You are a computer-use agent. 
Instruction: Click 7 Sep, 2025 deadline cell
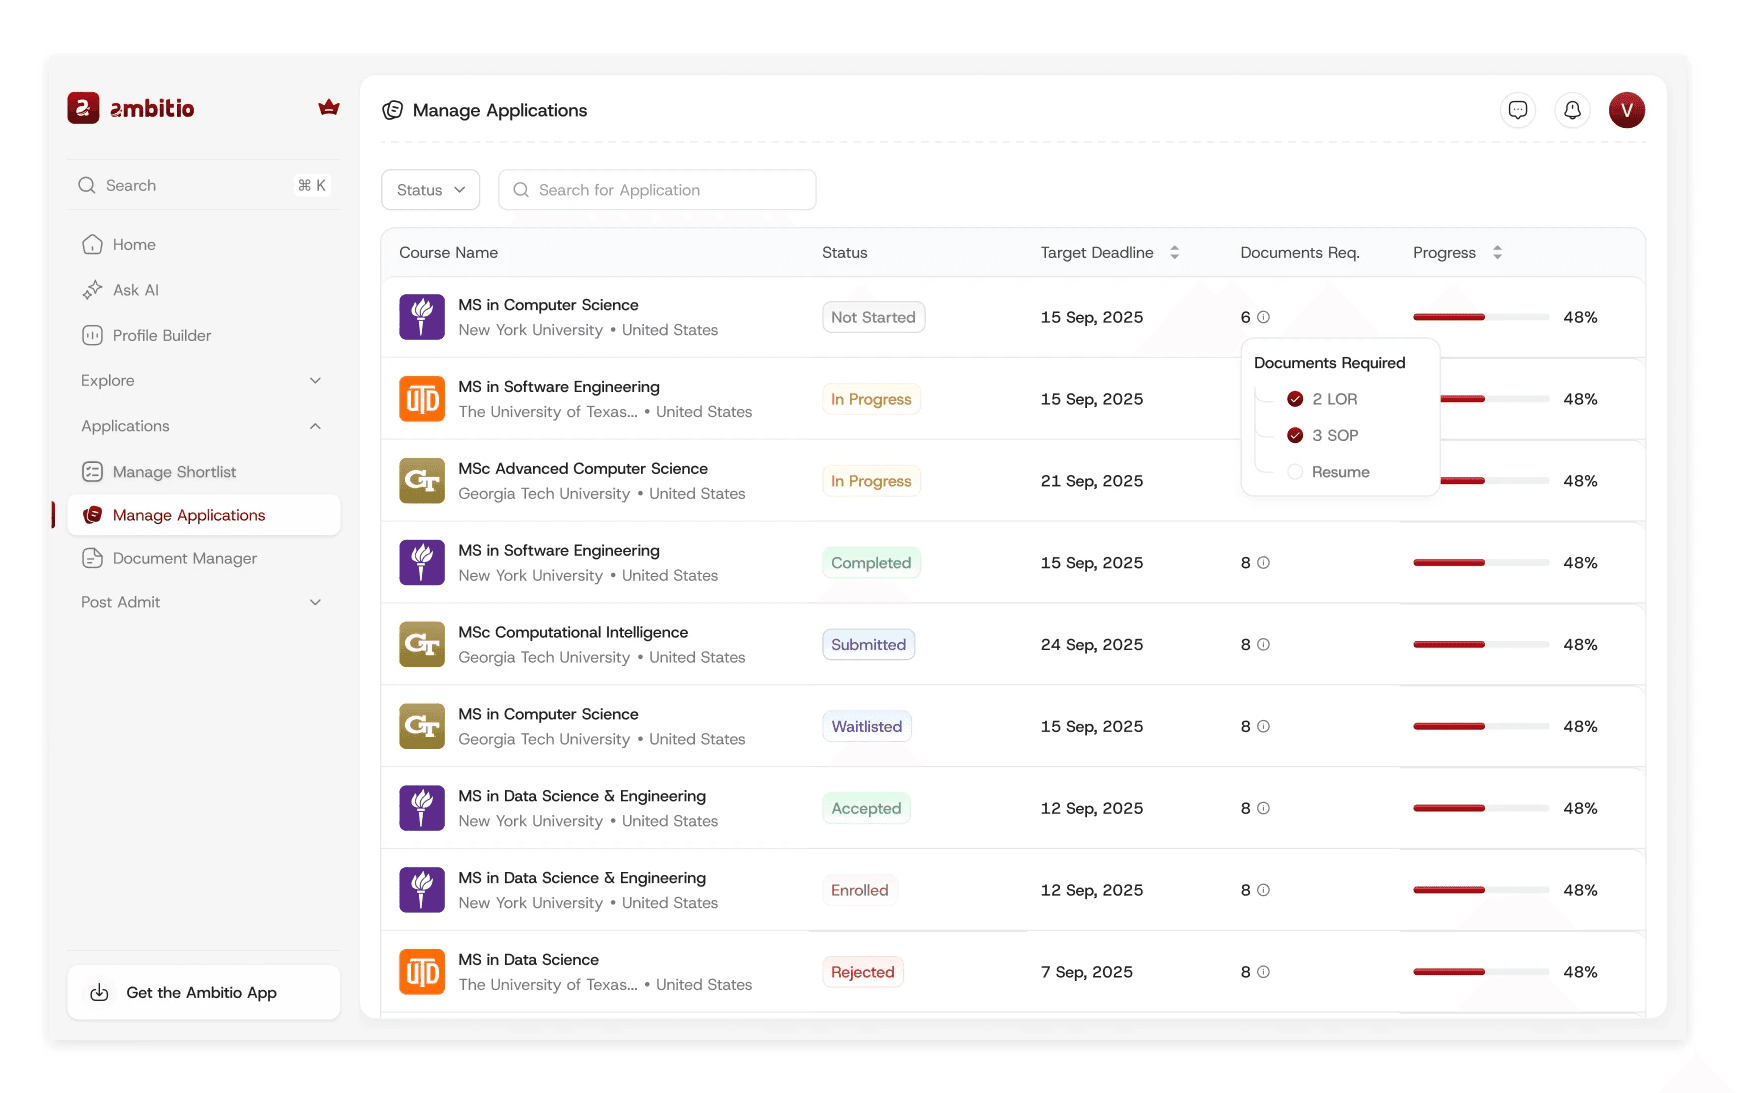pos(1086,972)
